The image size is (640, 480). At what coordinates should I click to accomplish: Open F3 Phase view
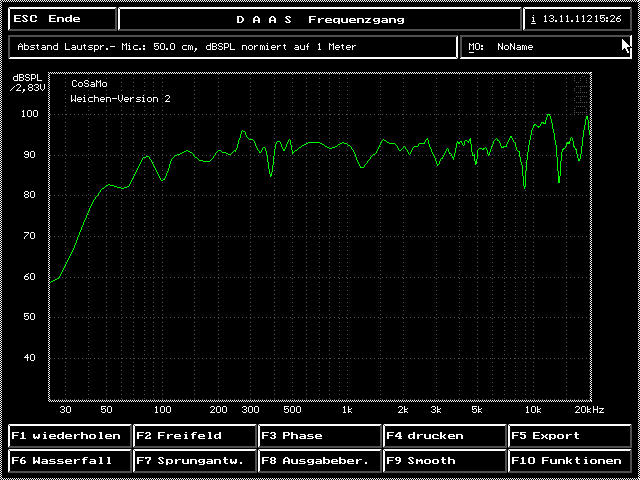point(320,436)
